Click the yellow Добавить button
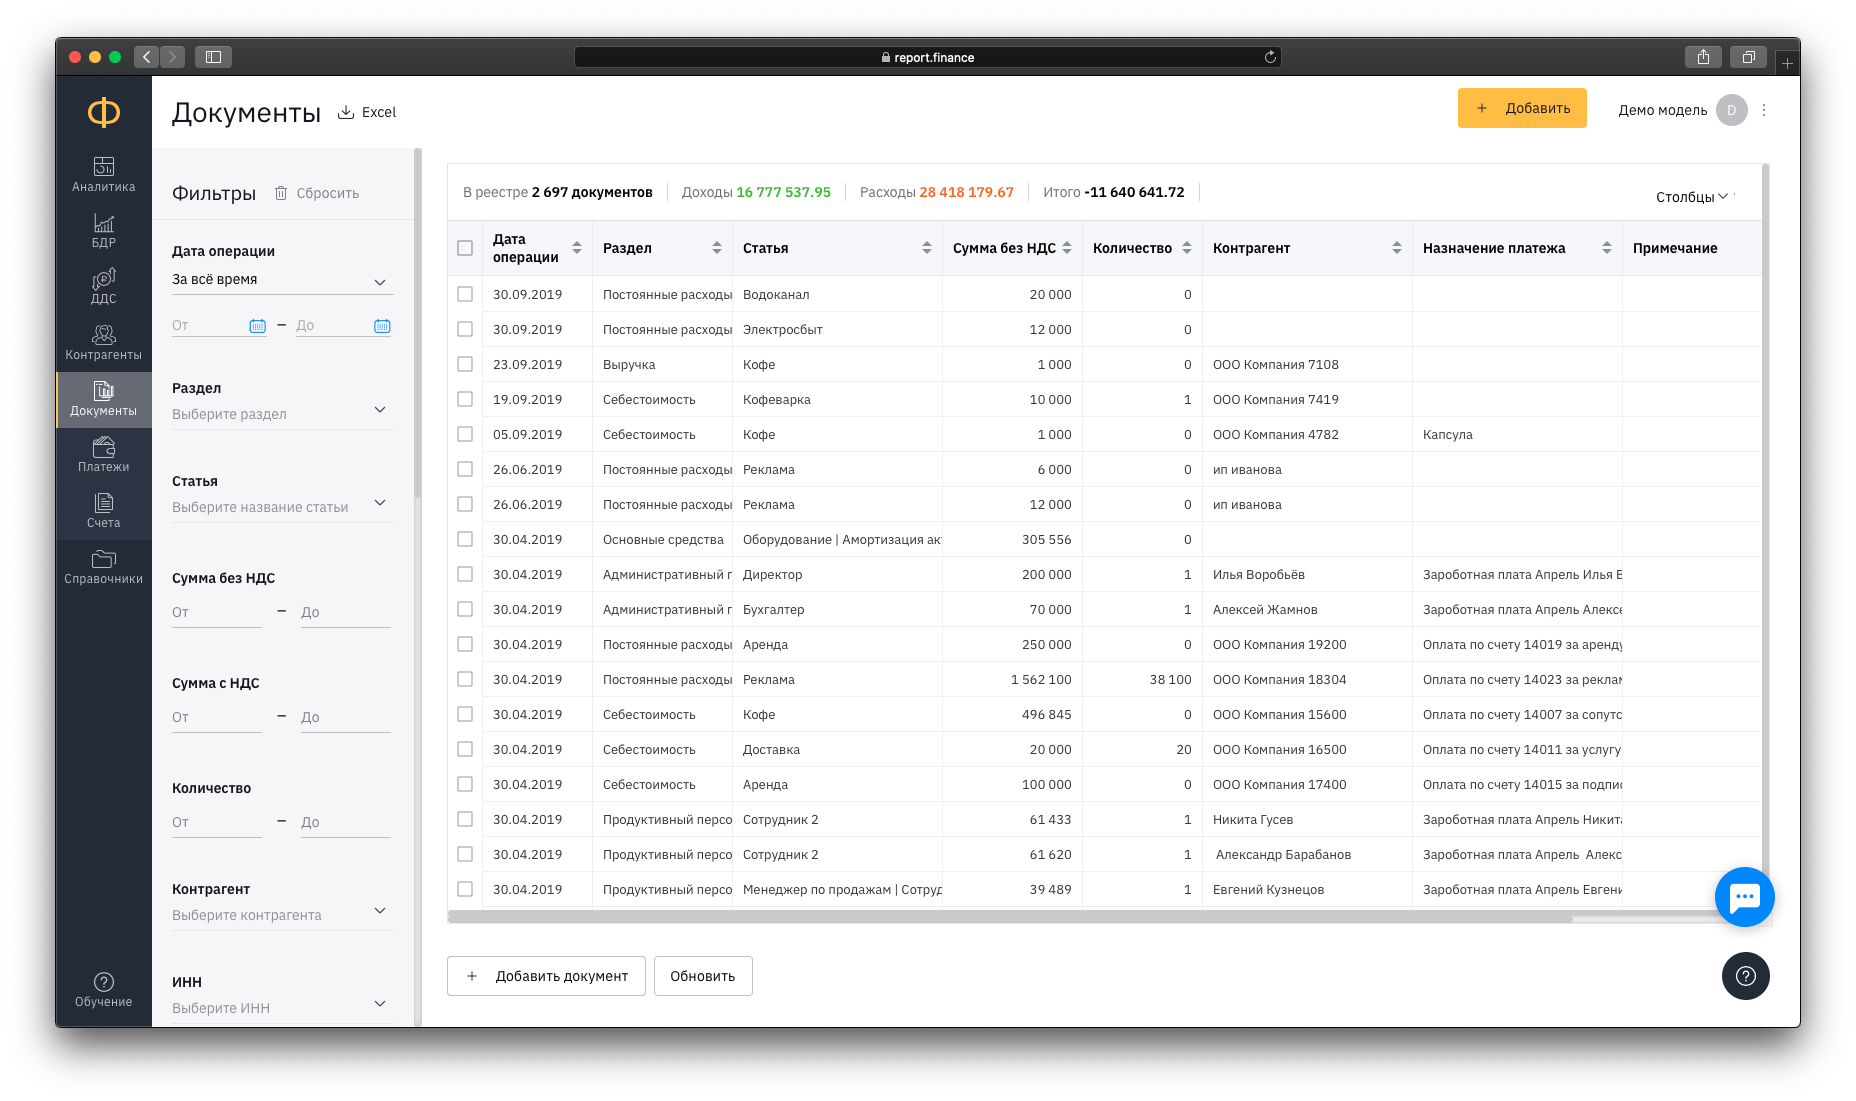Image resolution: width=1856 pixels, height=1101 pixels. pyautogui.click(x=1522, y=108)
